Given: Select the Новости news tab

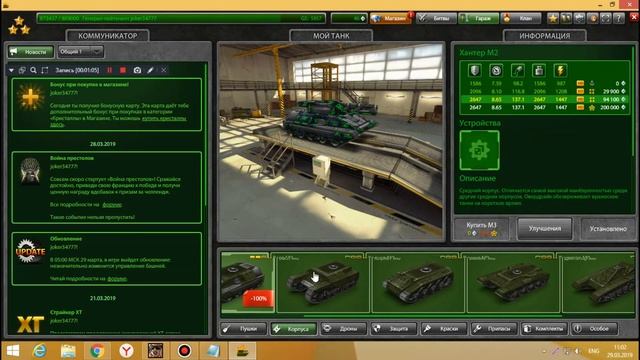Looking at the screenshot, I should click(31, 52).
